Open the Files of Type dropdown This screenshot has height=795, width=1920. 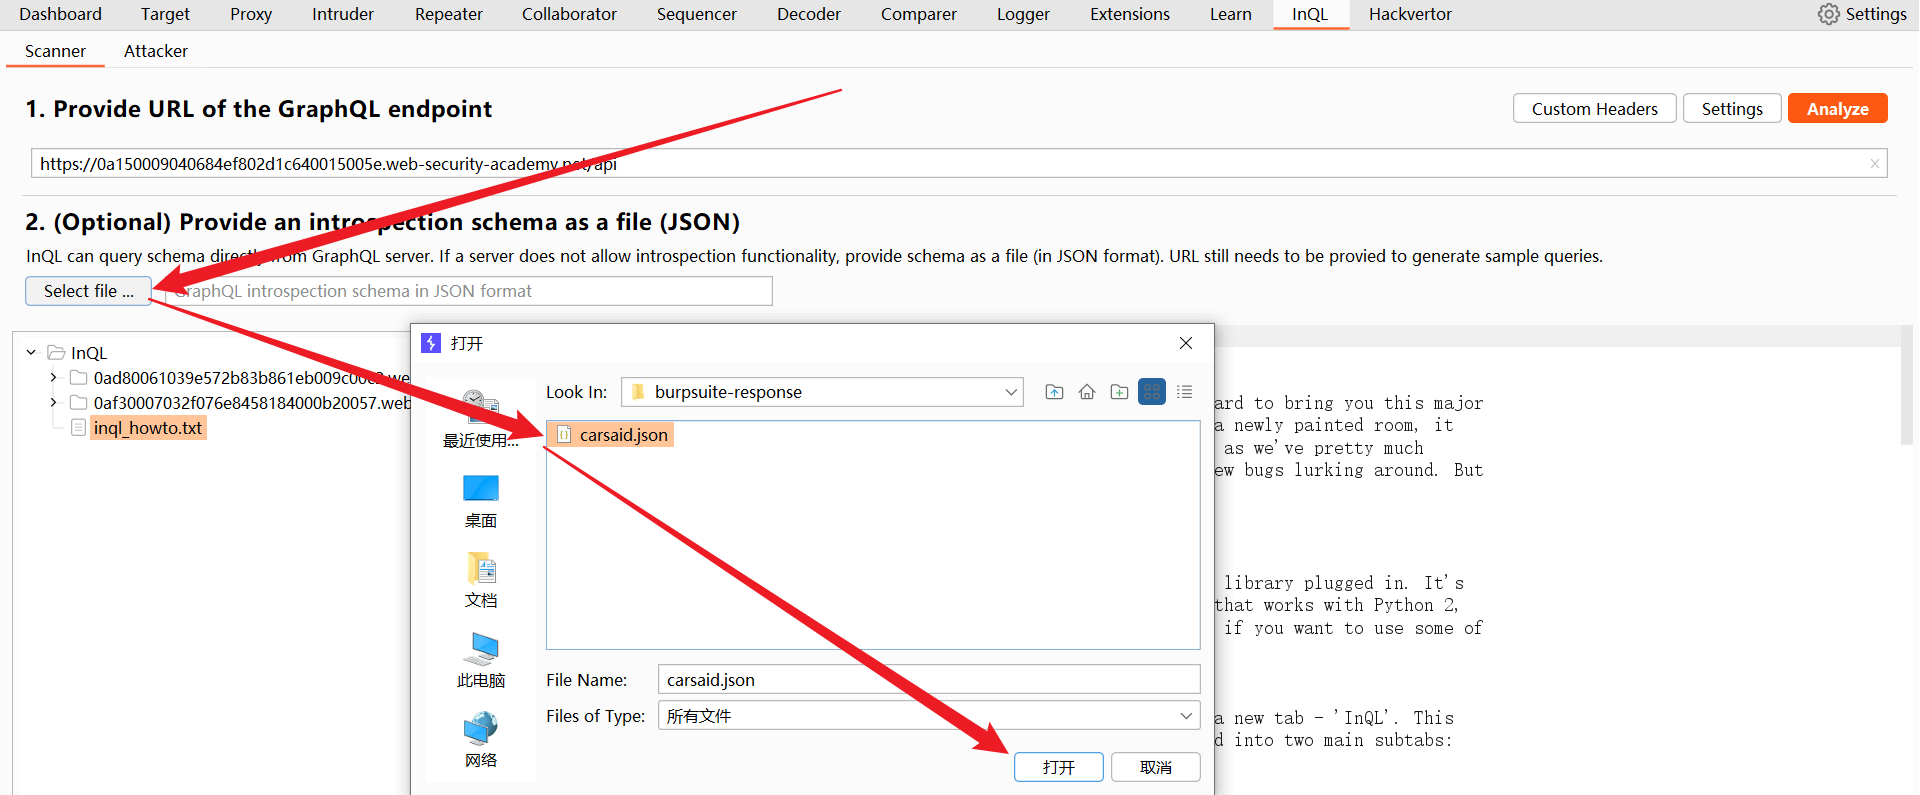[1185, 716]
